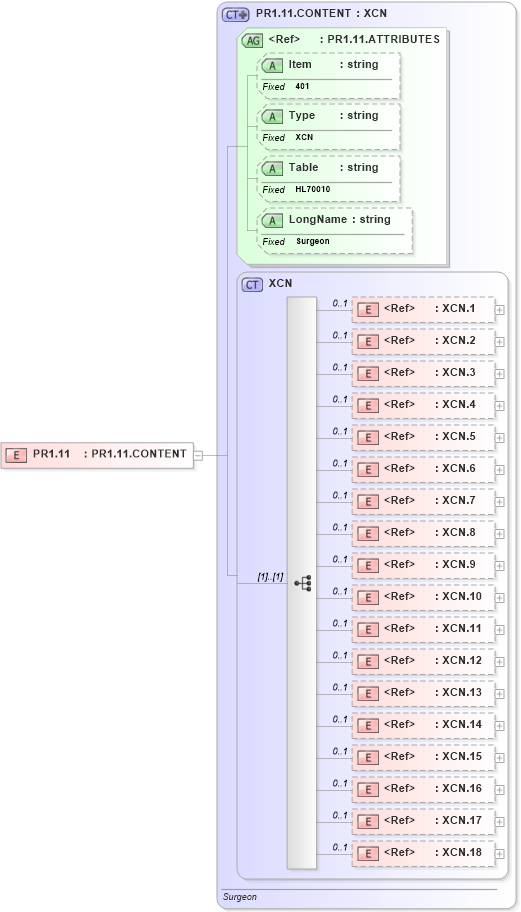Click the E icon of XCN.14
The image size is (521, 912).
click(367, 726)
